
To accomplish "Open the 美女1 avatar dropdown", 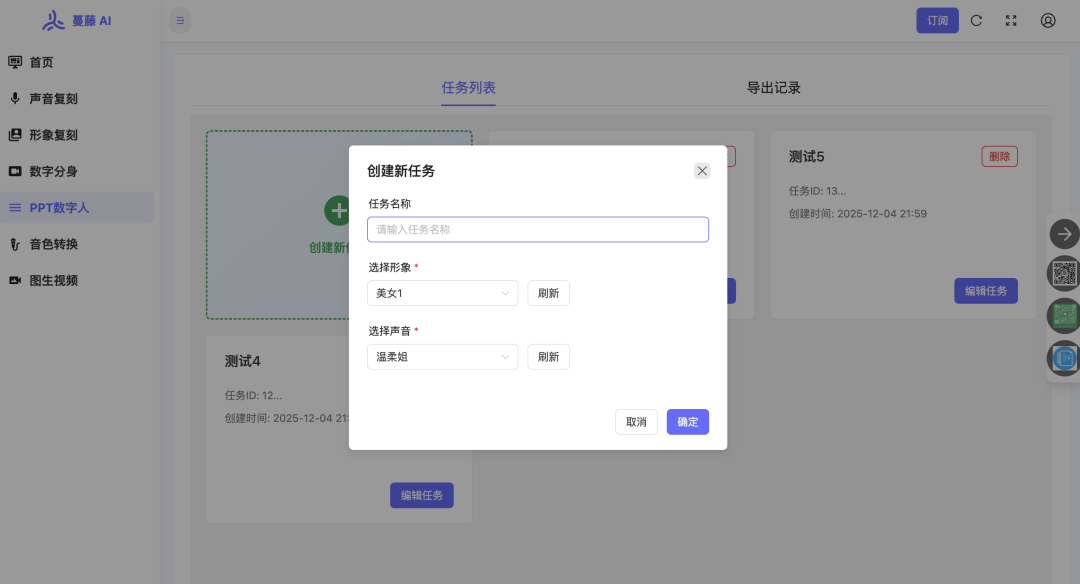I will pos(442,293).
